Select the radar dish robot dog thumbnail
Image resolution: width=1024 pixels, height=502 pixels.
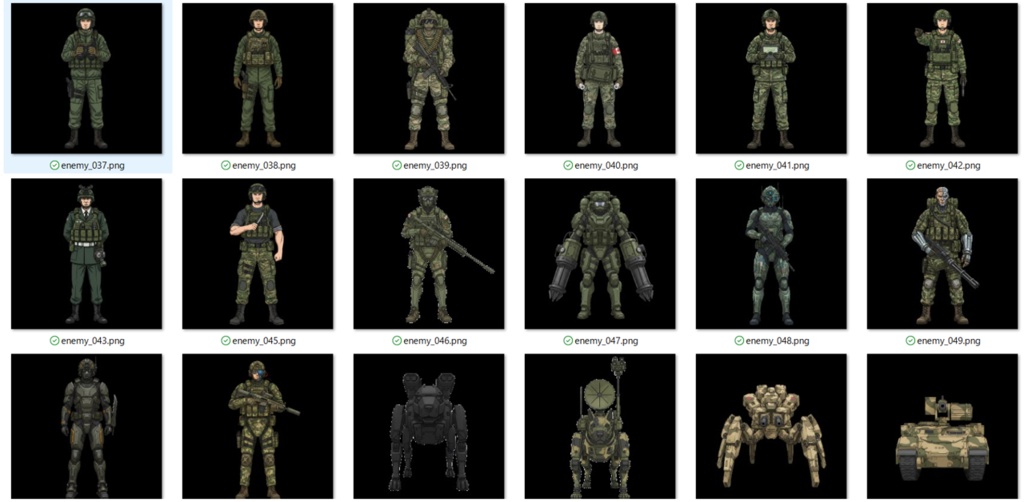(600, 427)
